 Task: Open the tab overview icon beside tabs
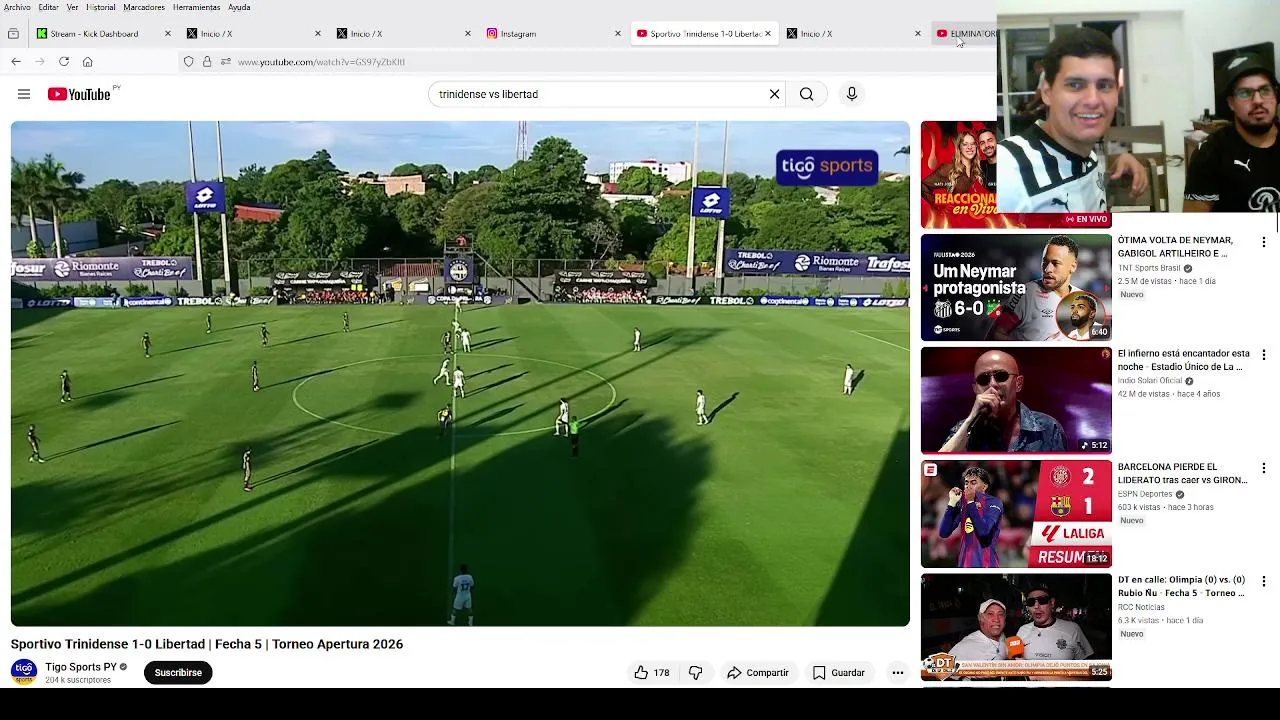(13, 34)
